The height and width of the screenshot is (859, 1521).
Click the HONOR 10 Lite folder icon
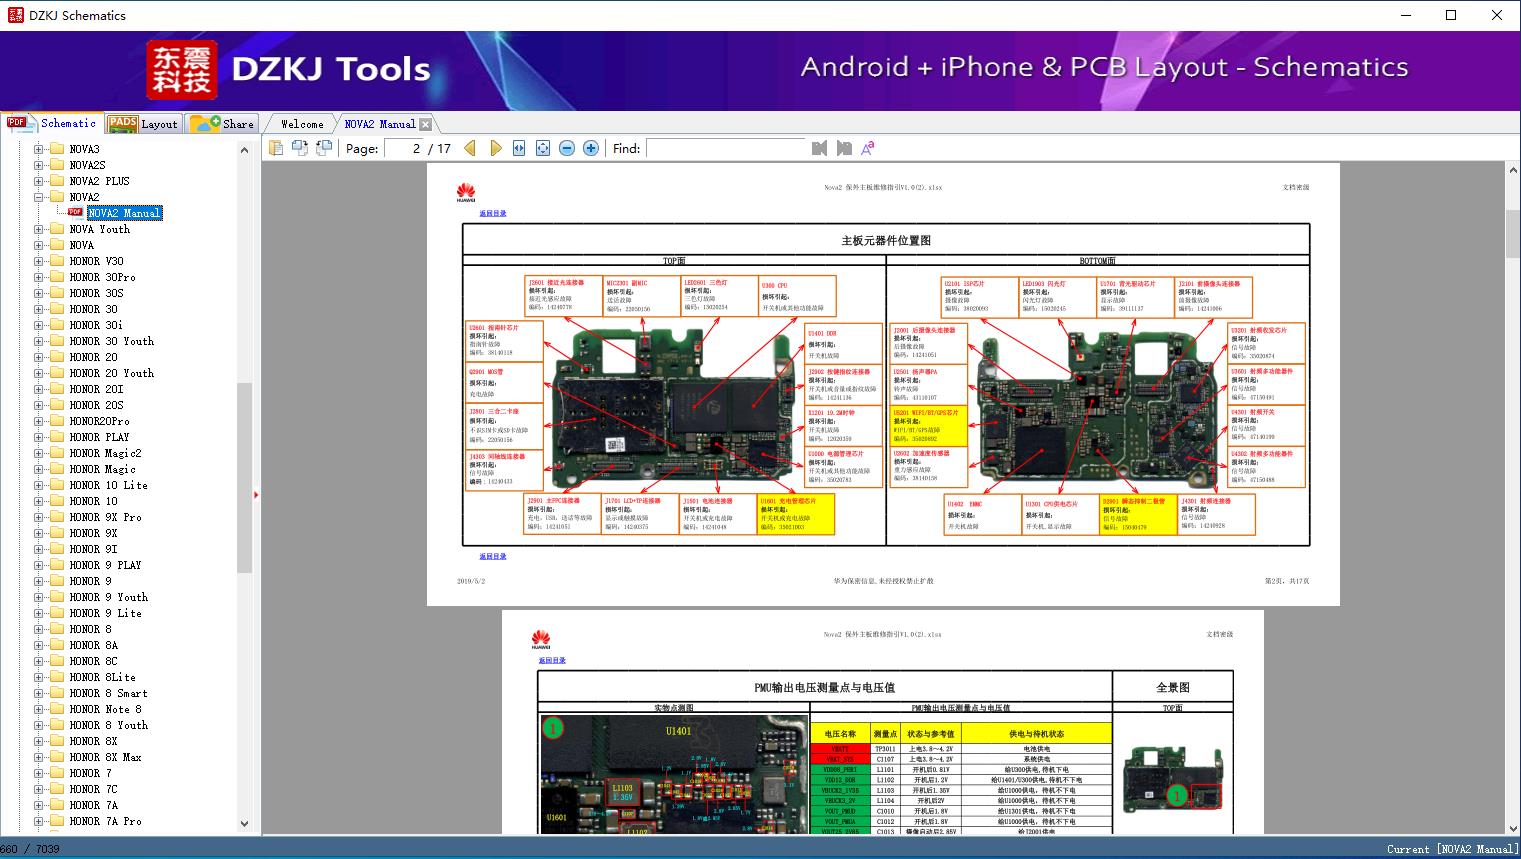pyautogui.click(x=57, y=485)
